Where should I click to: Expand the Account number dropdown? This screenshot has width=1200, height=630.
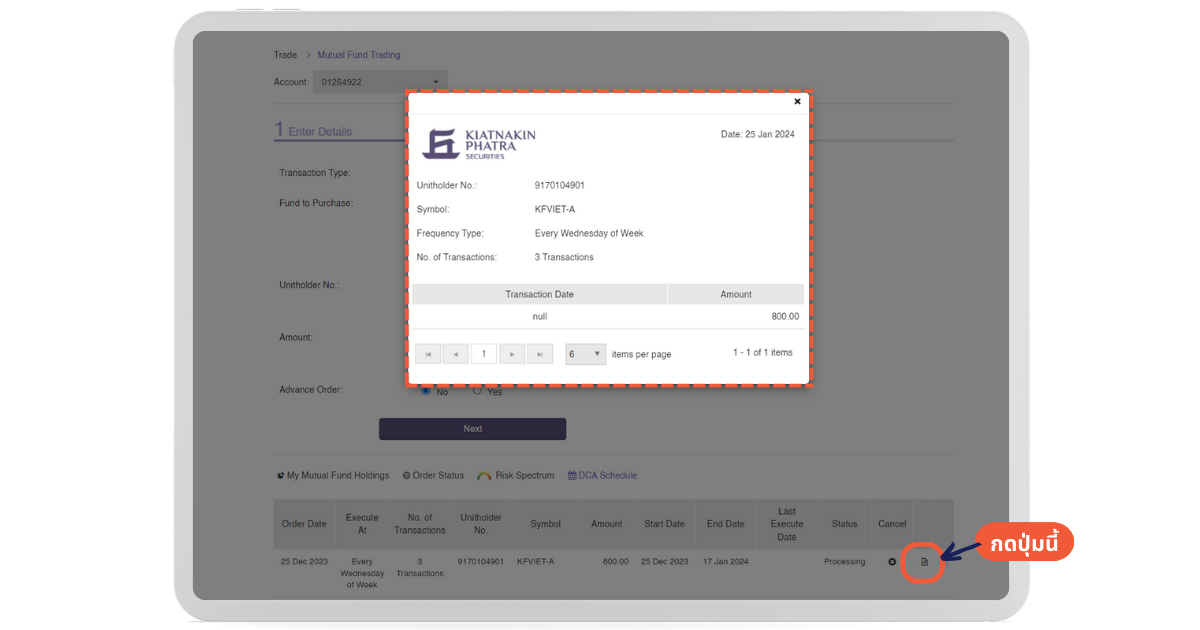380,82
